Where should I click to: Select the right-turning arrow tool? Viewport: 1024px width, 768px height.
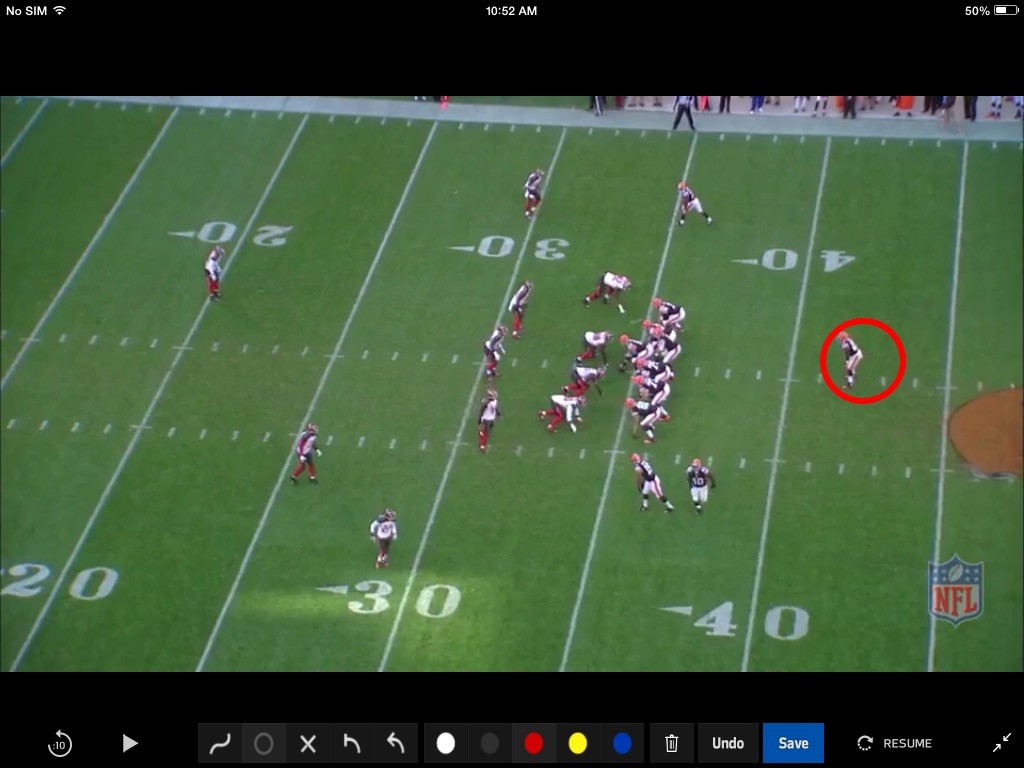pyautogui.click(x=351, y=743)
